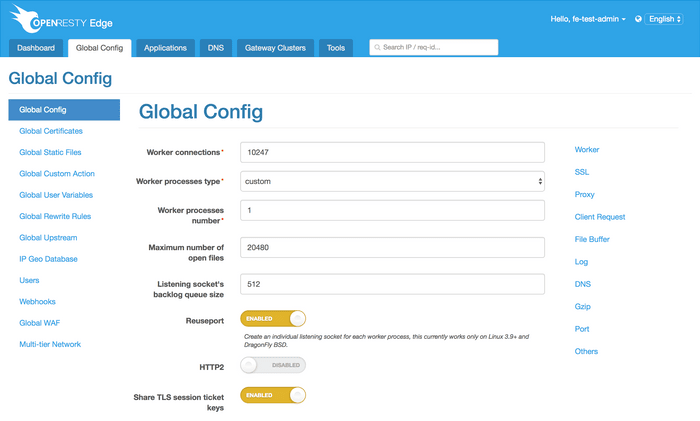Select the Global Config tab
Image resolution: width=700 pixels, height=421 pixels.
(99, 48)
